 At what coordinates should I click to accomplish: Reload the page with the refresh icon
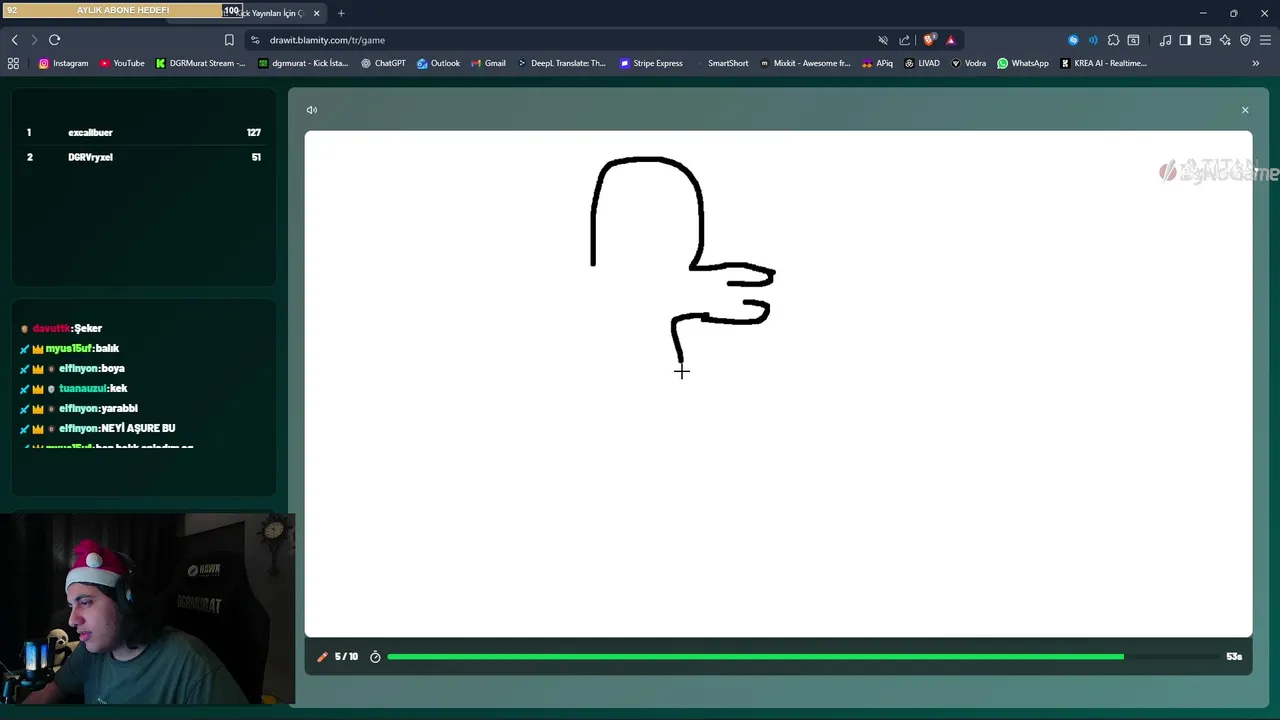click(55, 40)
